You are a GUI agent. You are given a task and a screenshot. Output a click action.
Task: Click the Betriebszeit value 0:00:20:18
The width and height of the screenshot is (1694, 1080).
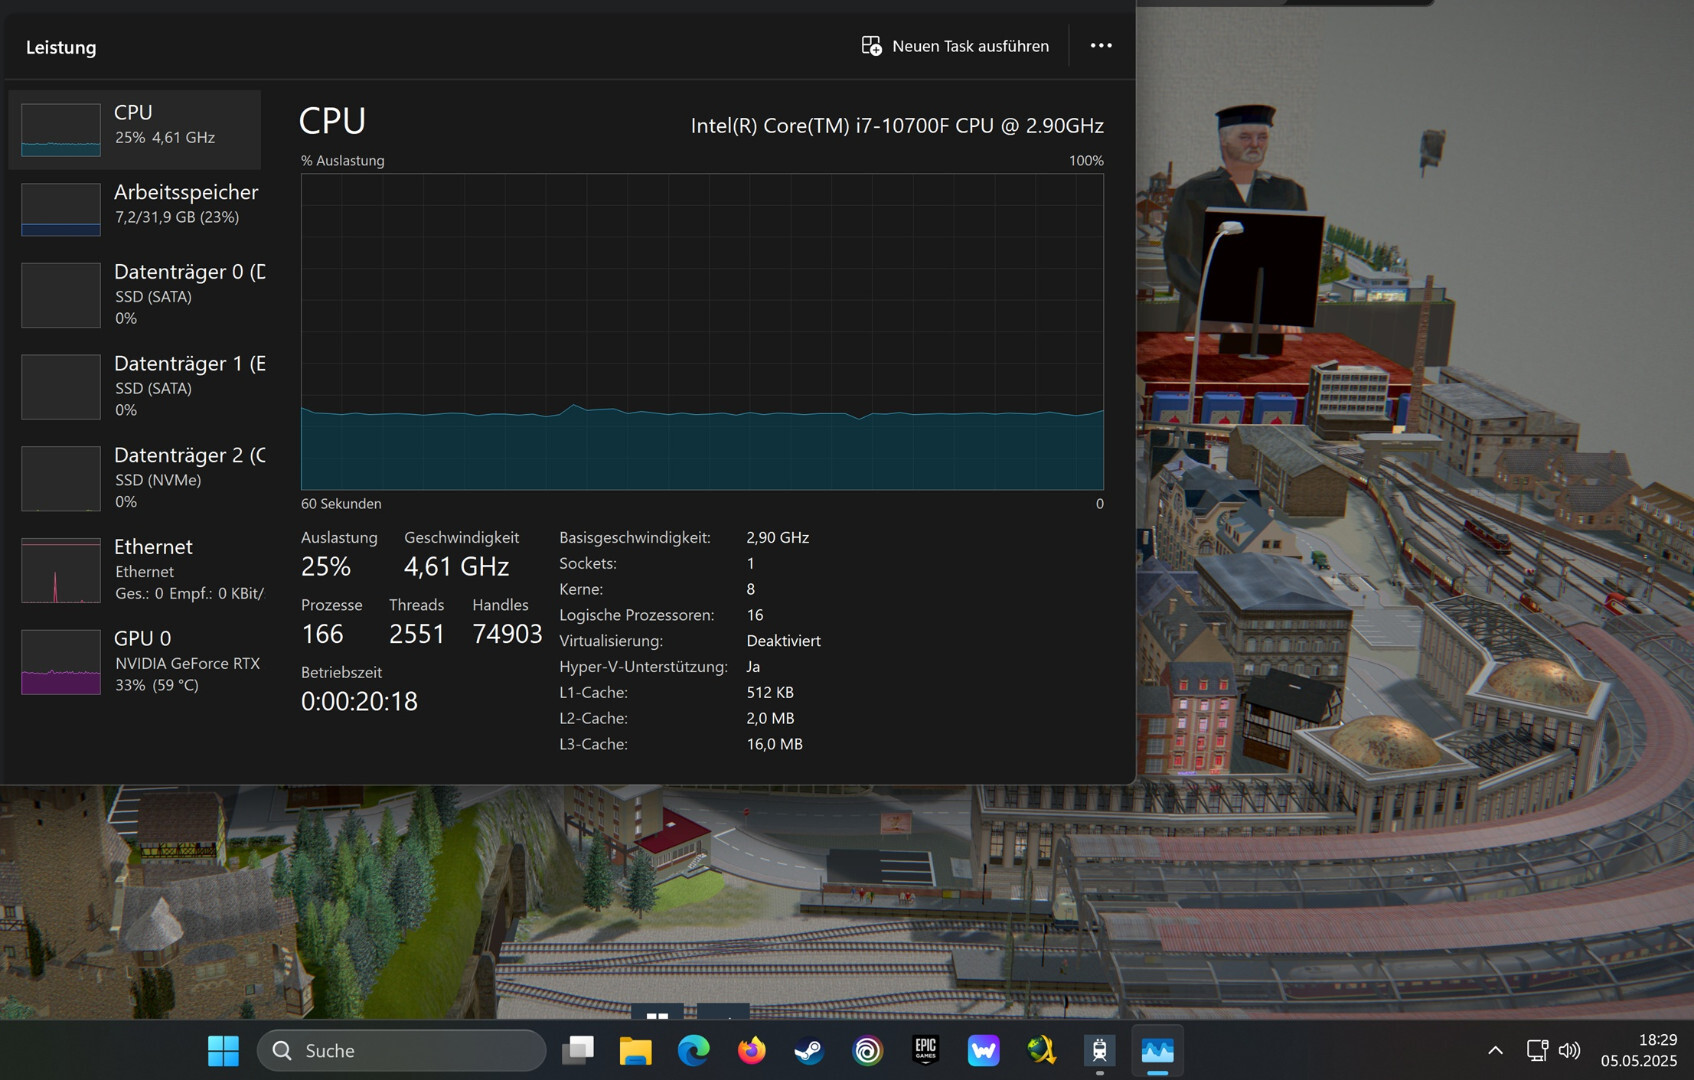tap(359, 701)
